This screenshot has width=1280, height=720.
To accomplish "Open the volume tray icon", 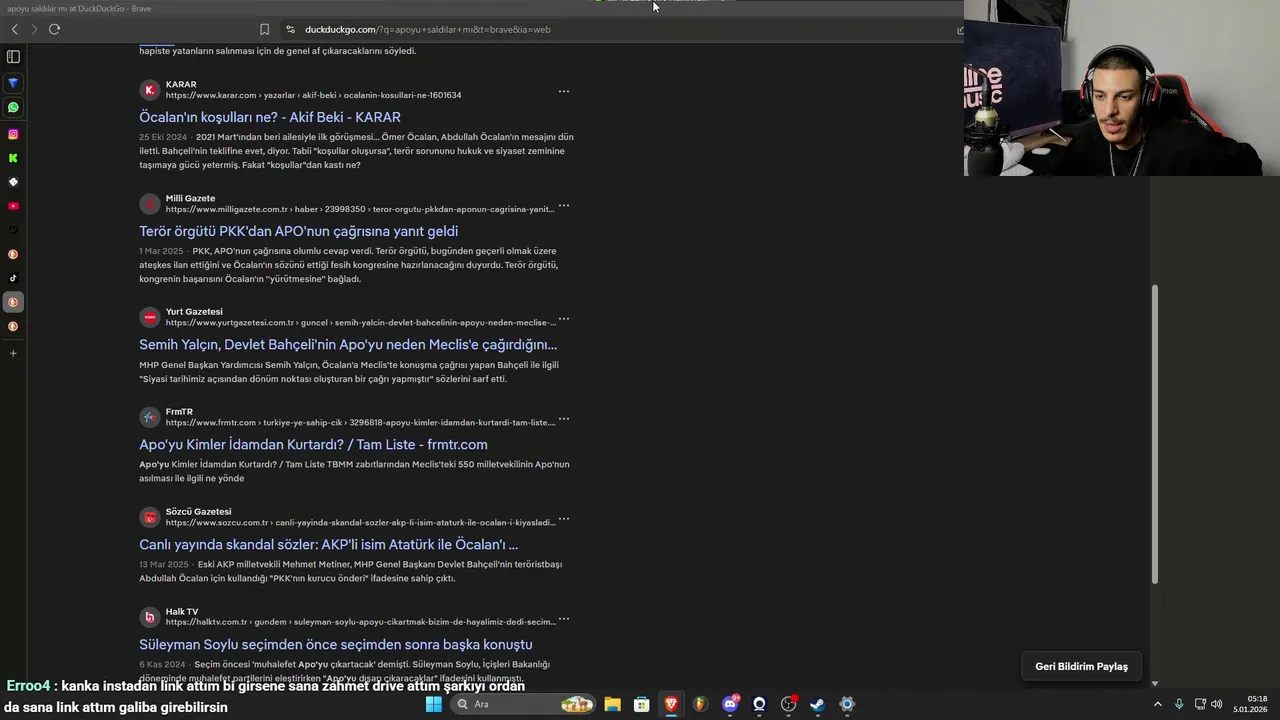I will click(x=1216, y=704).
